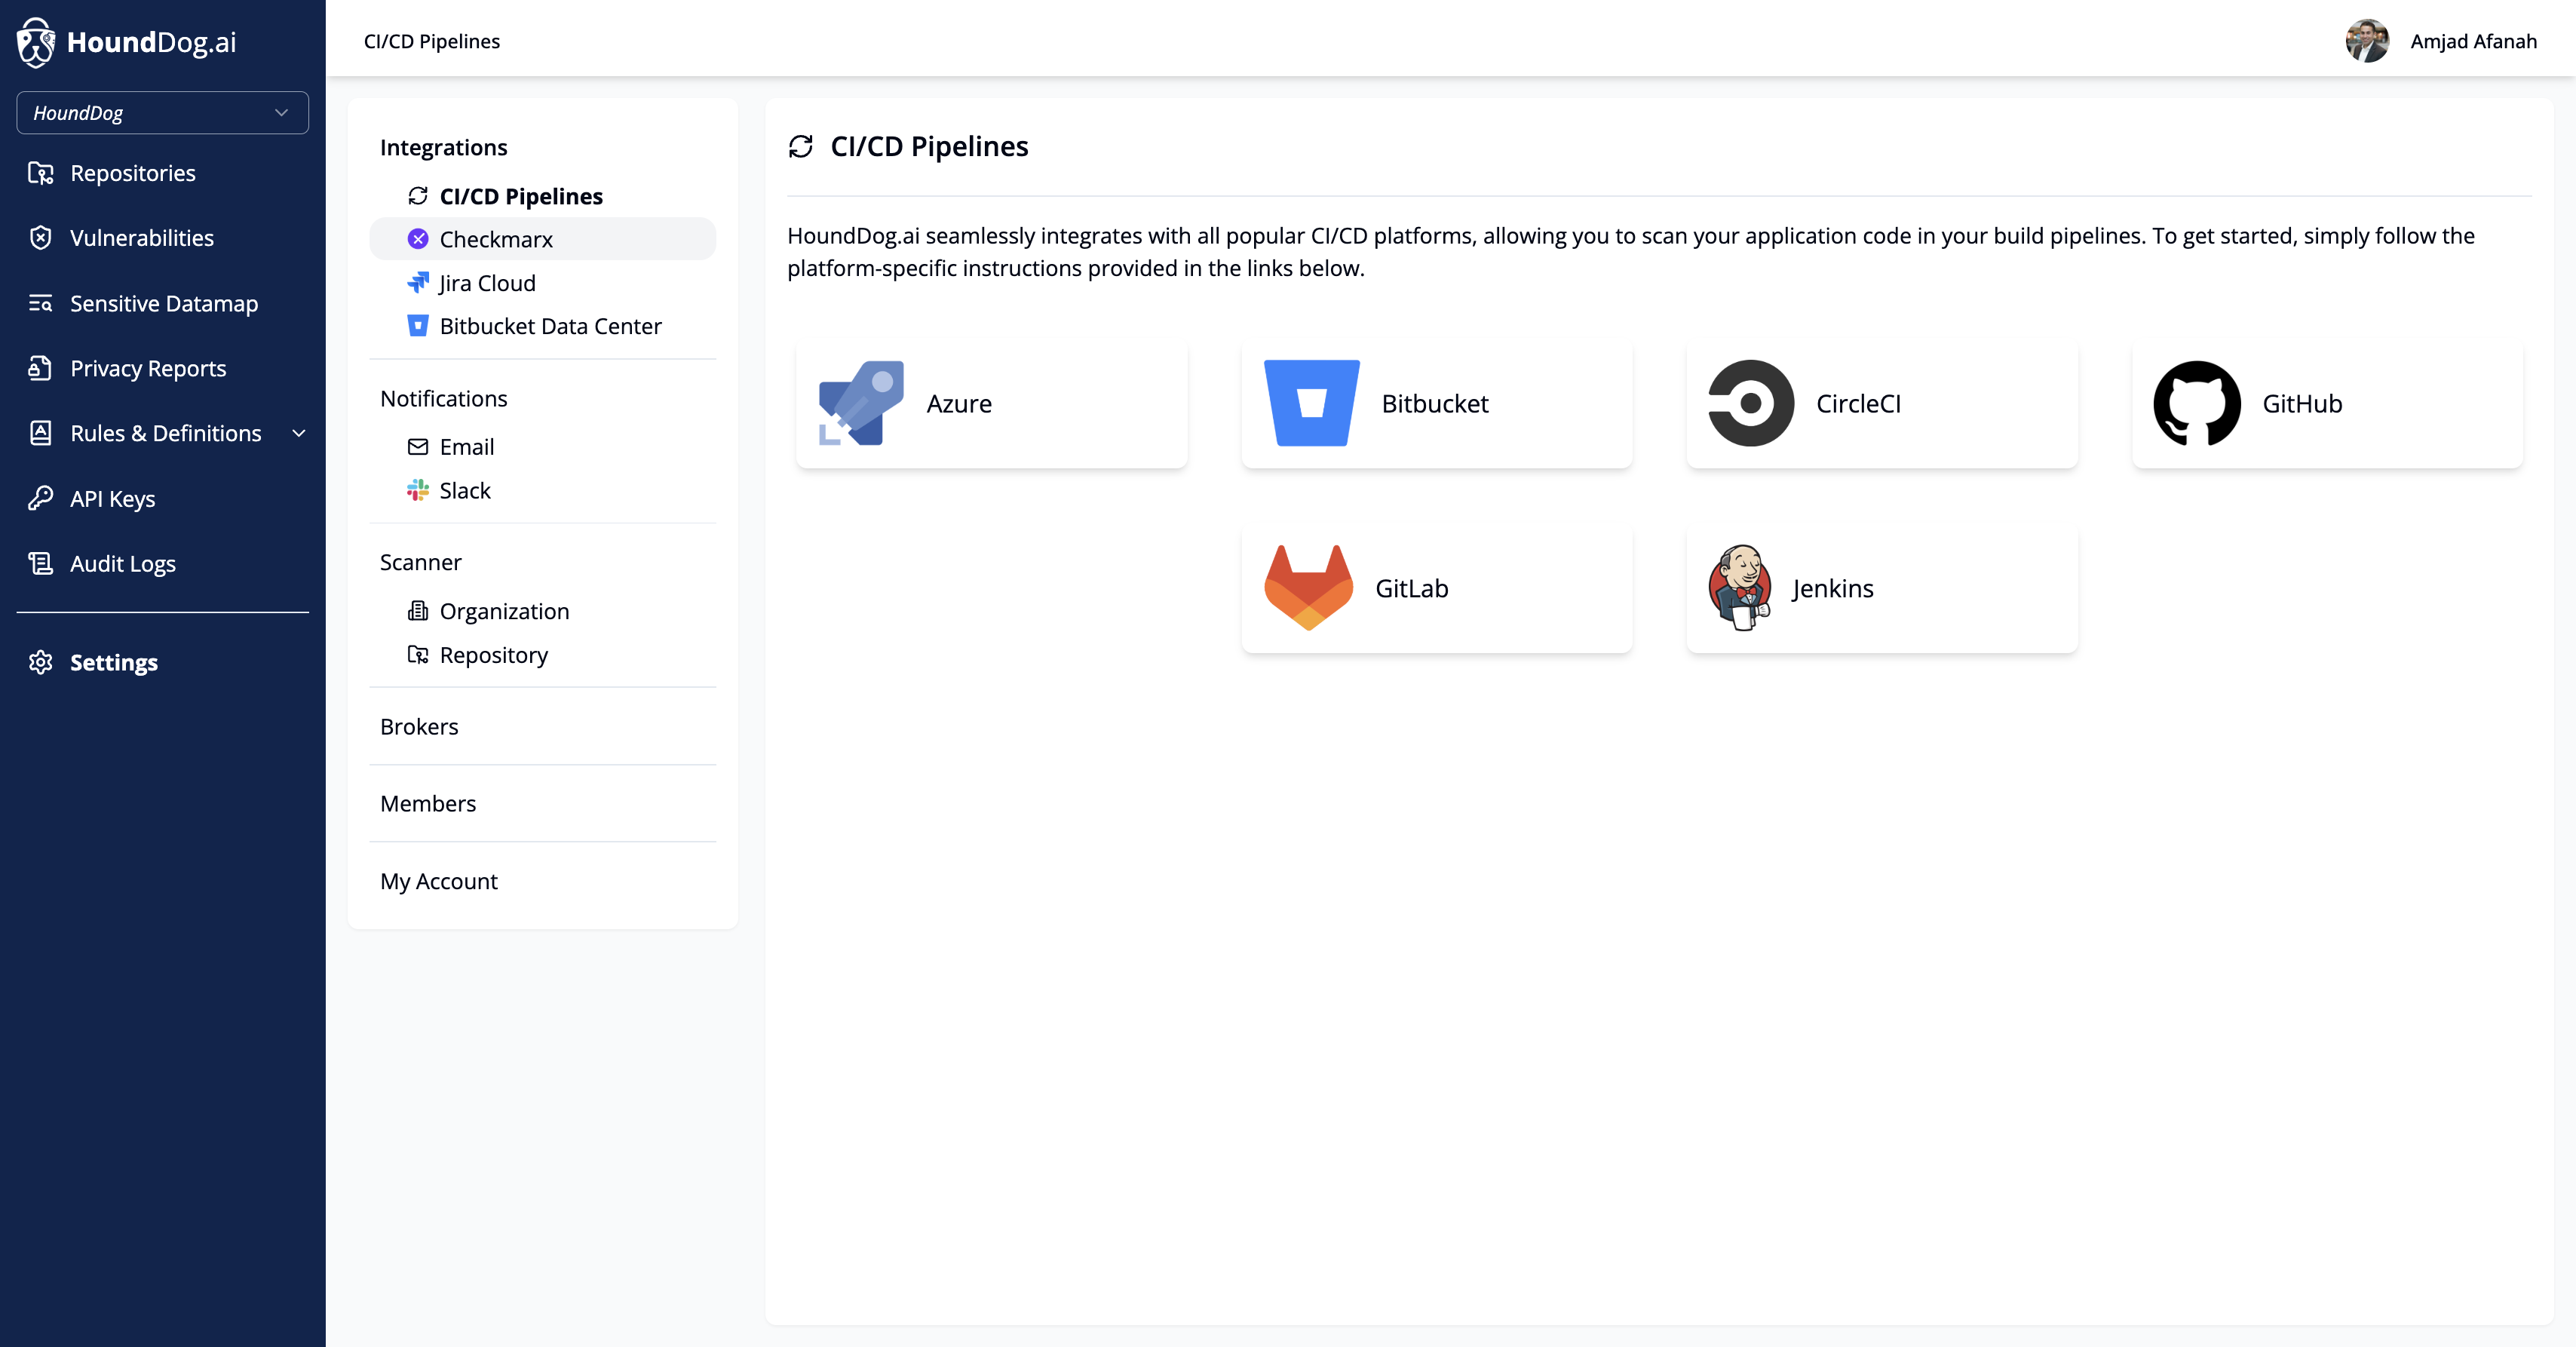The width and height of the screenshot is (2576, 1347).
Task: Click the main heading refresh icon
Action: click(x=801, y=147)
